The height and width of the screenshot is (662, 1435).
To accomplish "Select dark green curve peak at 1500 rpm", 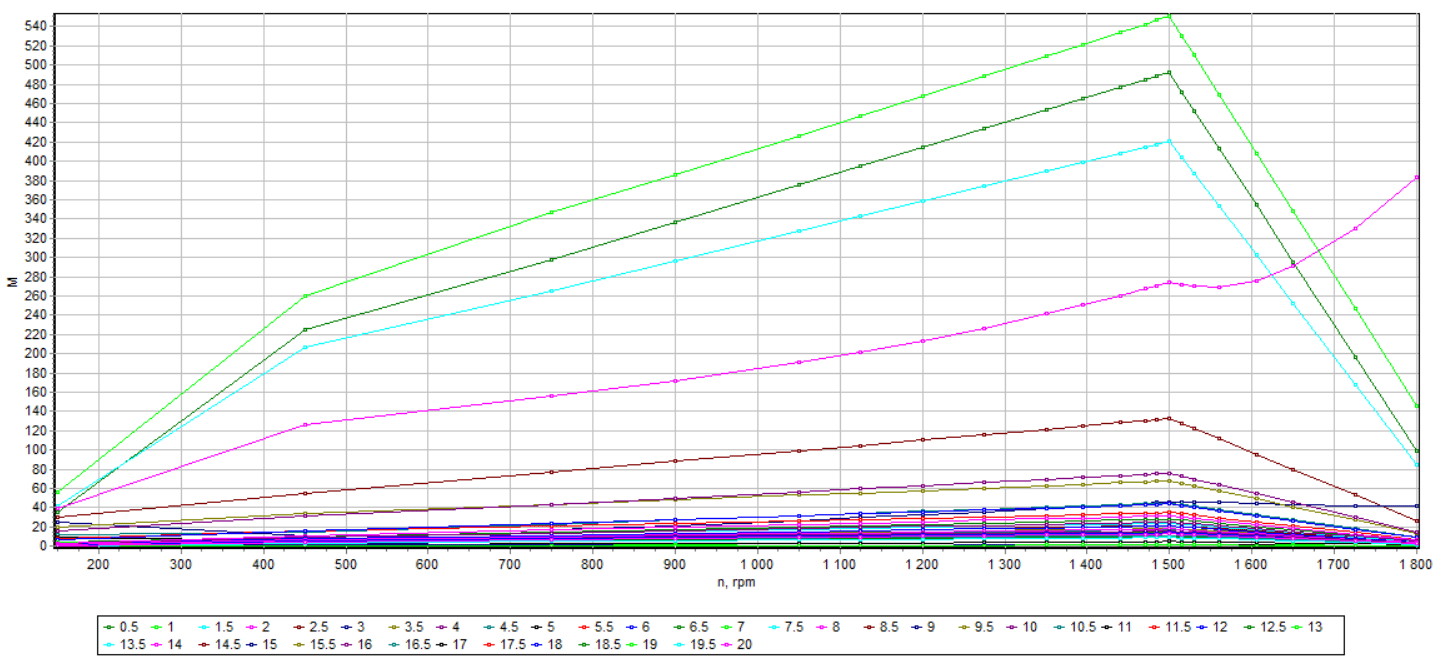I will 1168,72.
